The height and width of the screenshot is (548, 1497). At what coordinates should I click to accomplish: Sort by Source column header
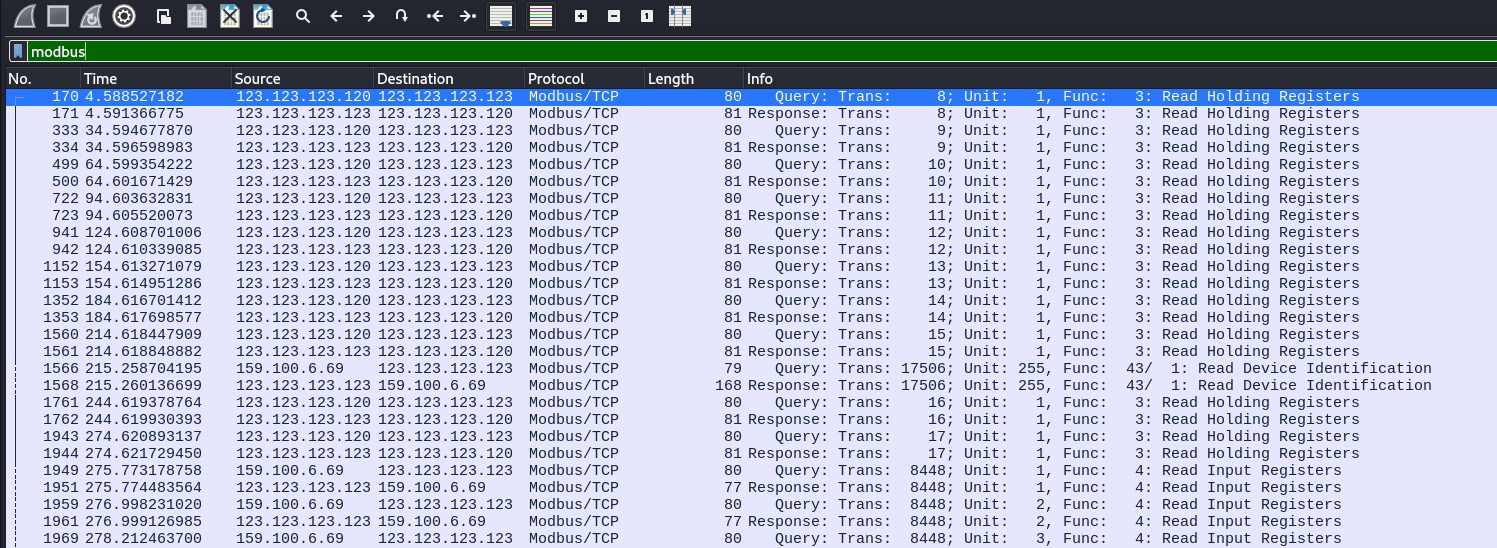[303, 79]
